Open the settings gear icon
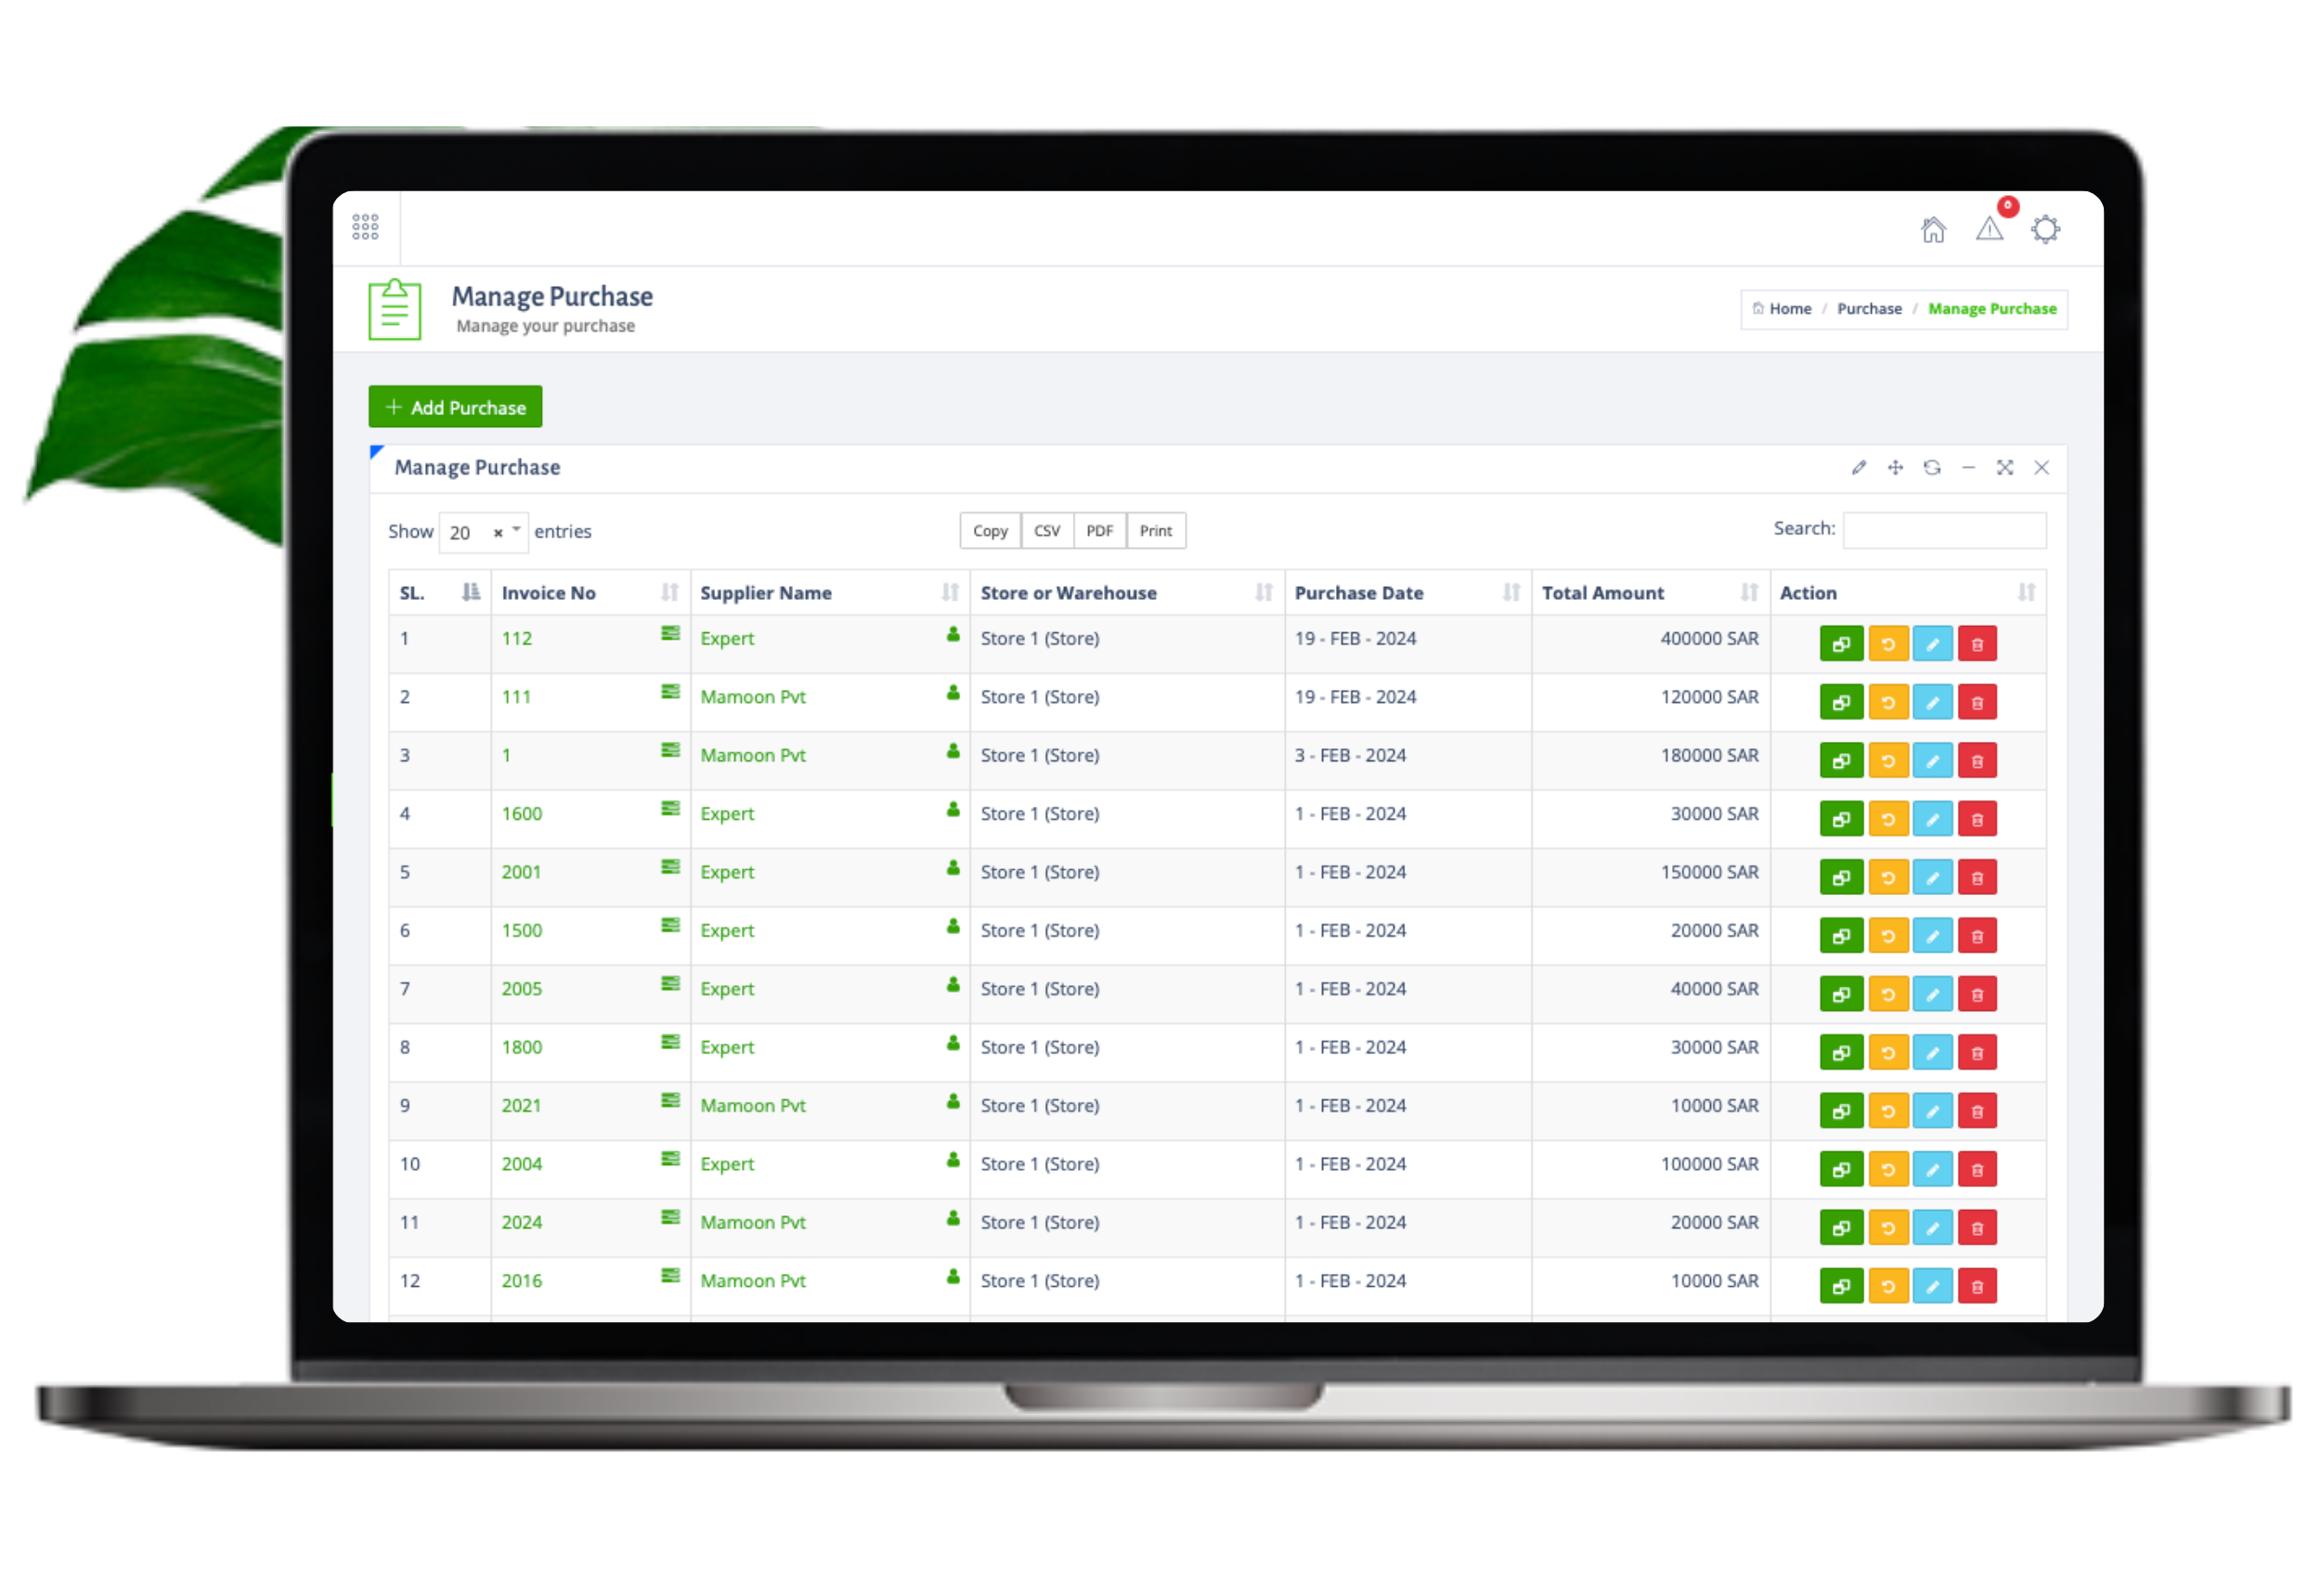 (x=2044, y=230)
